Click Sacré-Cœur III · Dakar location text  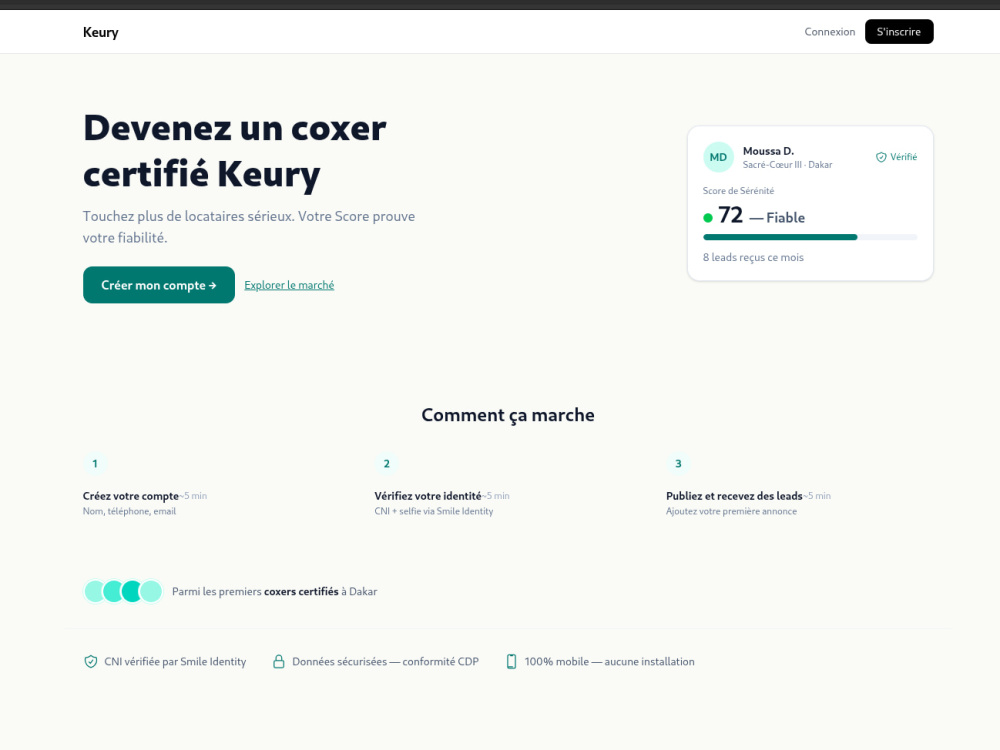point(788,165)
